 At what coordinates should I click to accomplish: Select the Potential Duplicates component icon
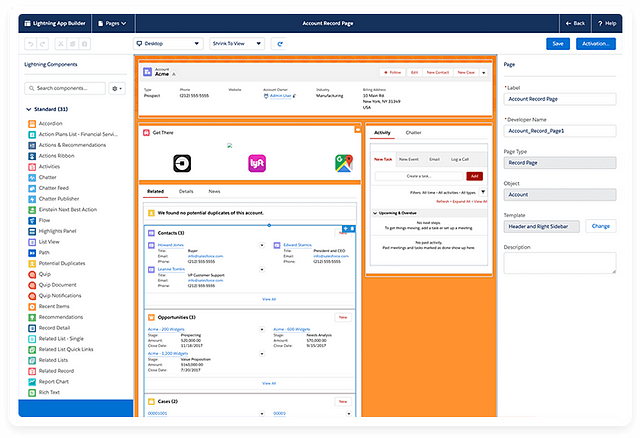(x=32, y=263)
